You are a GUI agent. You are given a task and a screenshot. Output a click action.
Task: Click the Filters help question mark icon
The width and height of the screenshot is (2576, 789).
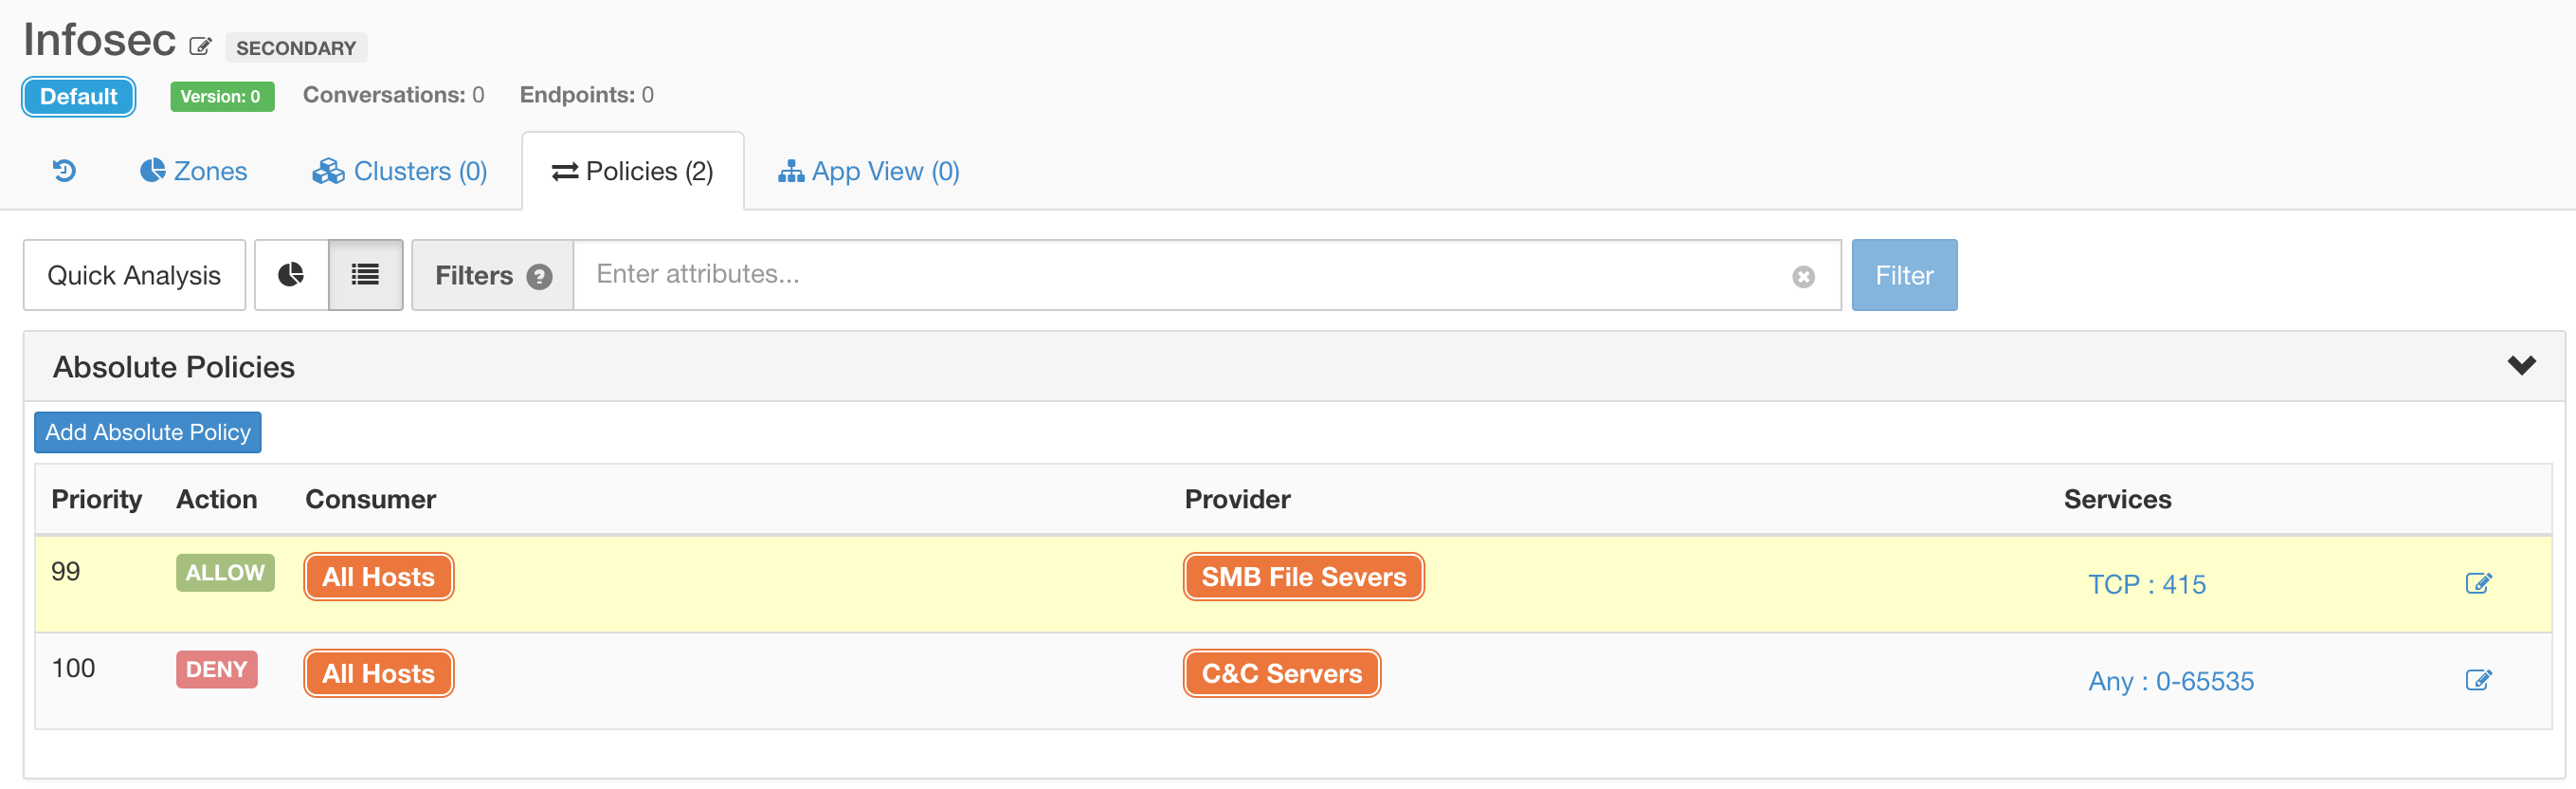(539, 277)
